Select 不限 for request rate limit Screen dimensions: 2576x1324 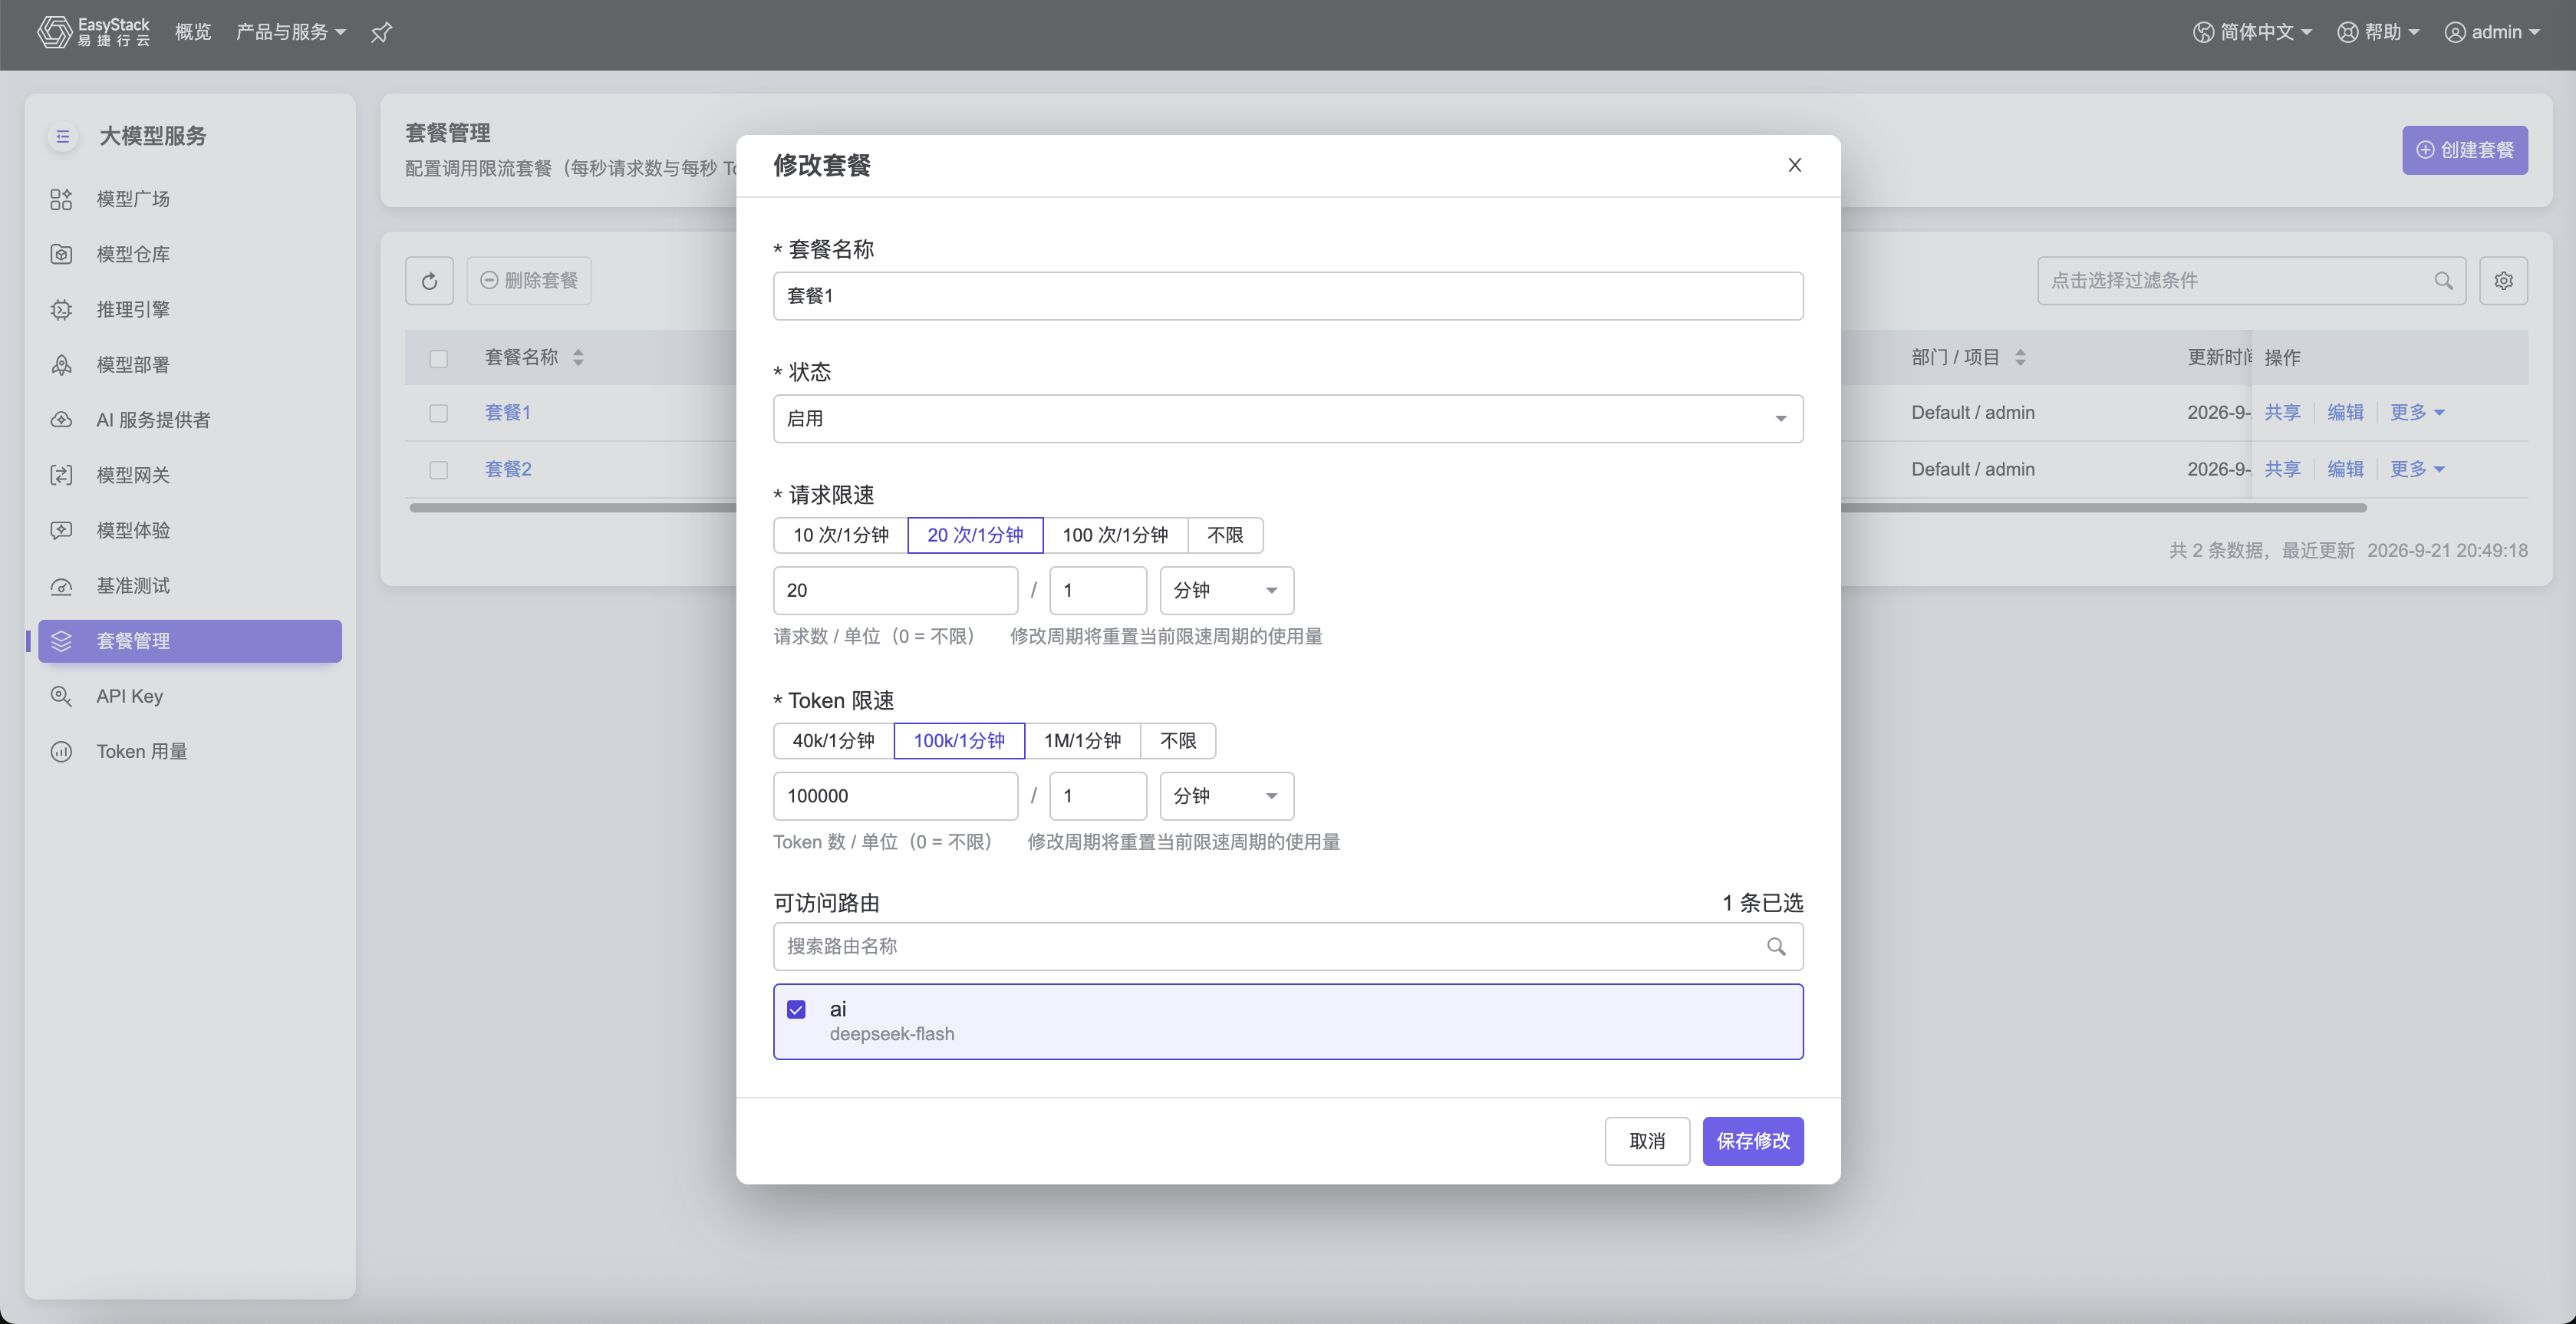click(1225, 535)
